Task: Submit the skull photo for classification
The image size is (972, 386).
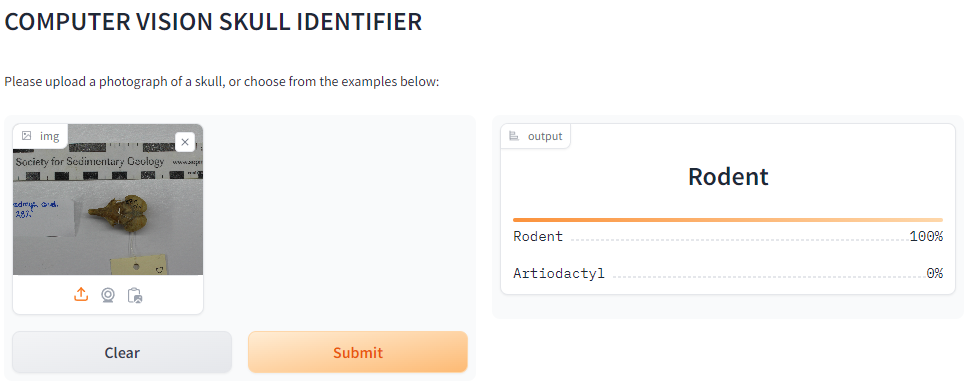Action: tap(358, 352)
